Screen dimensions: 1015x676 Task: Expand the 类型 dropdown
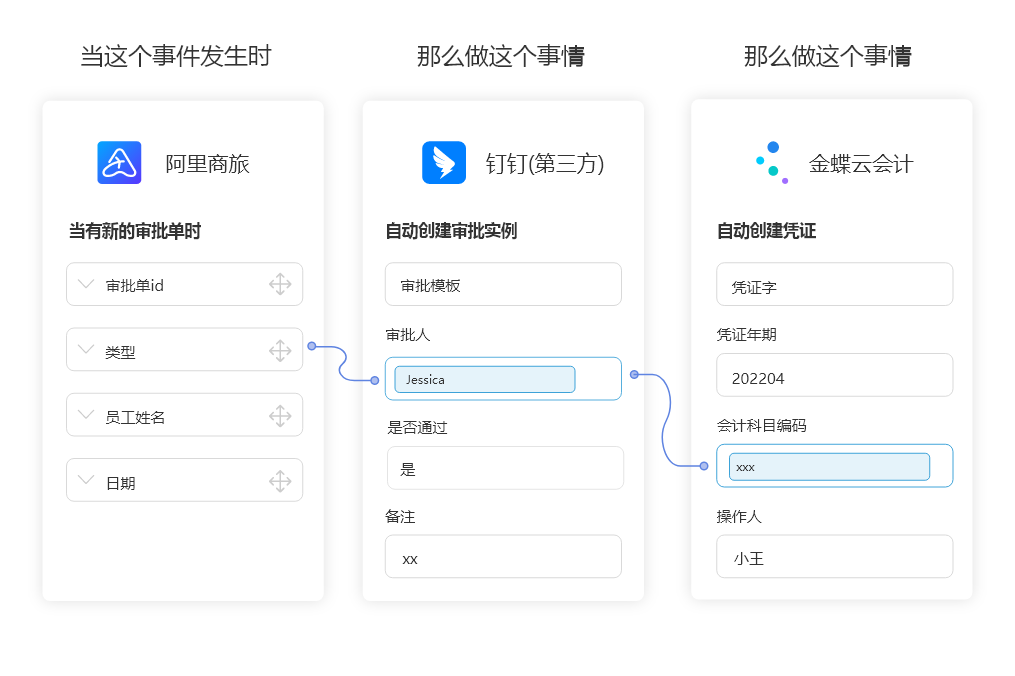[x=88, y=349]
